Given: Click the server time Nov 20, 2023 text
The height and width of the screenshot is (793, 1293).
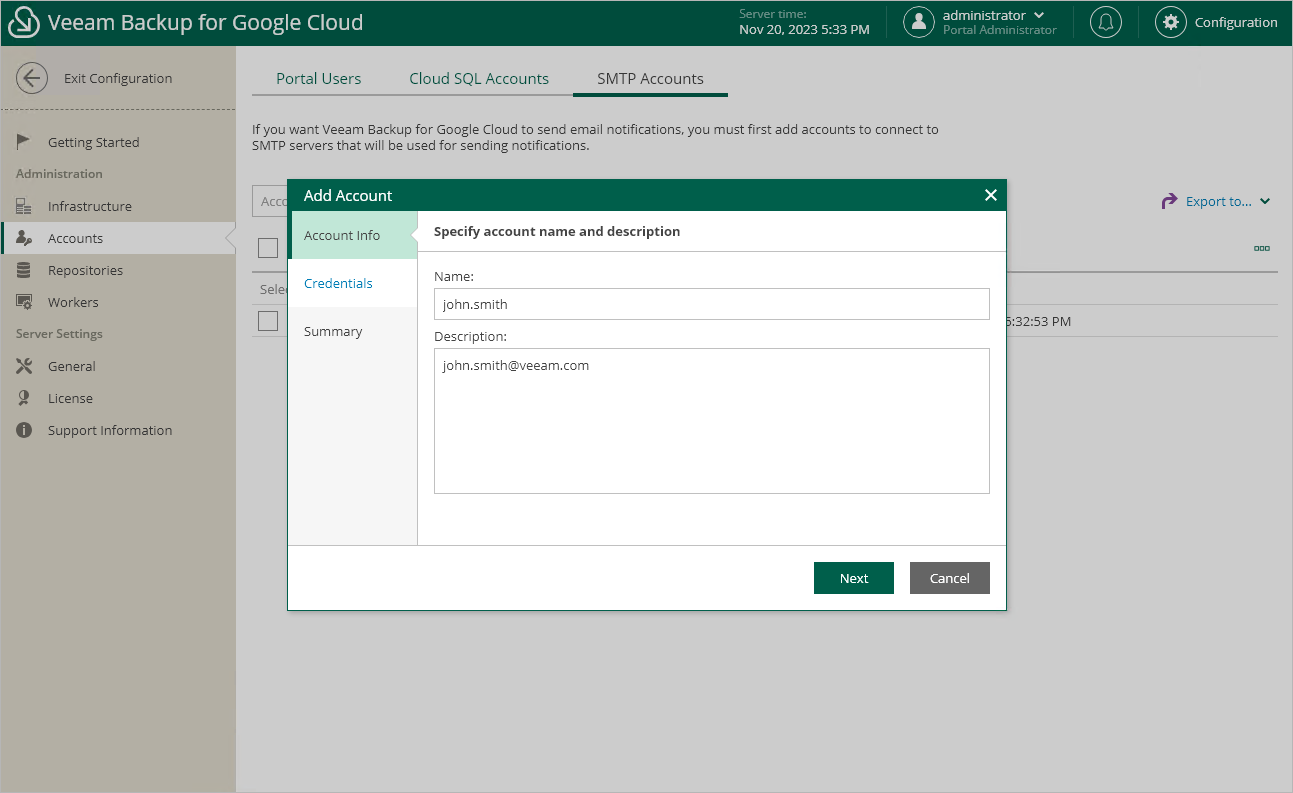Looking at the screenshot, I should pyautogui.click(x=804, y=29).
